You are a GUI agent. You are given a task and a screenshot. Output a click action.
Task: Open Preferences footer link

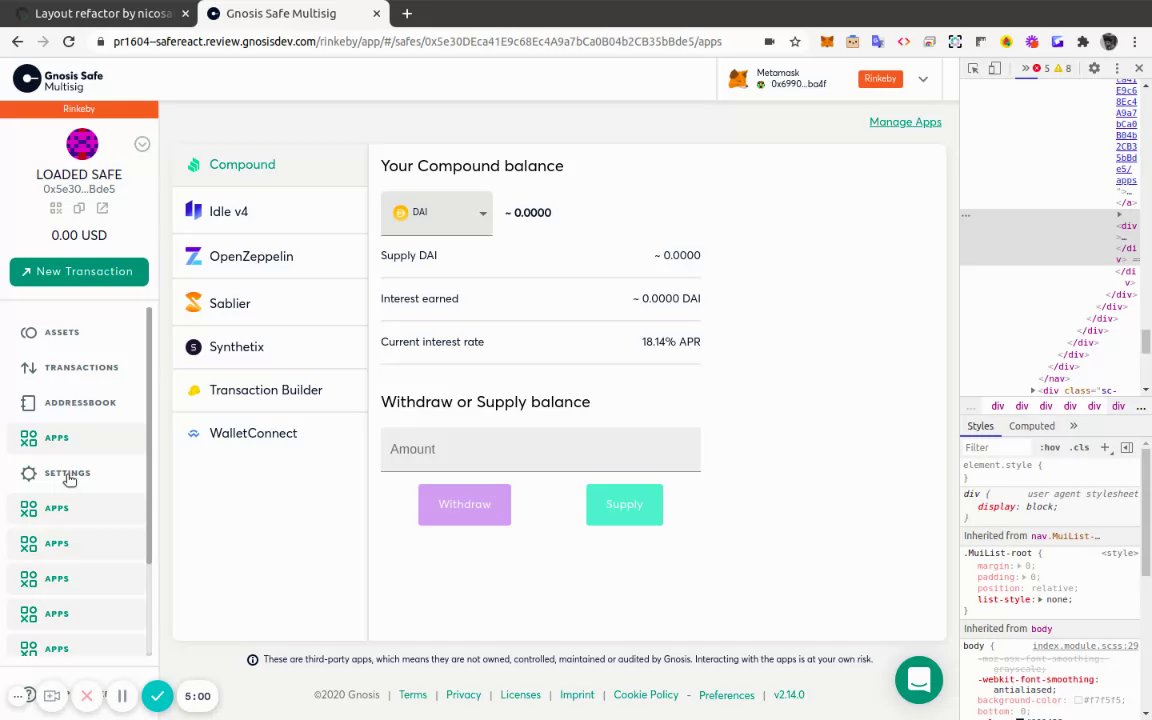[727, 695]
